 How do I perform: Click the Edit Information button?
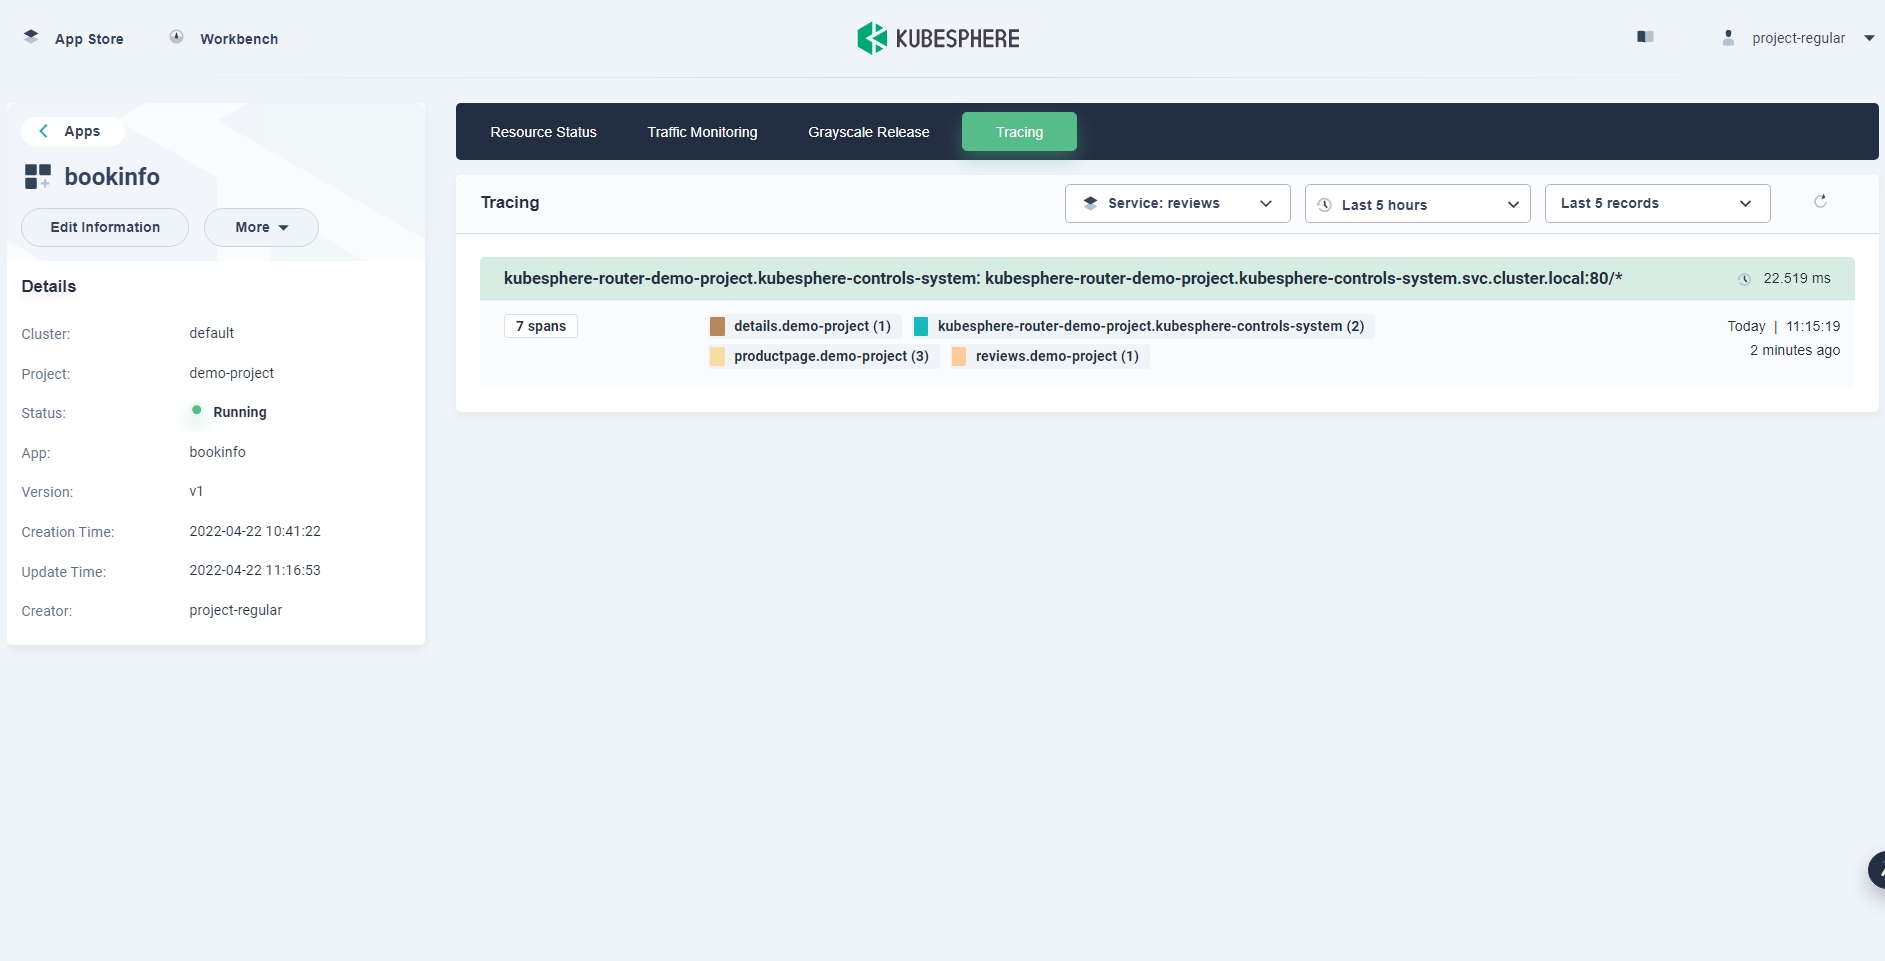pyautogui.click(x=105, y=227)
